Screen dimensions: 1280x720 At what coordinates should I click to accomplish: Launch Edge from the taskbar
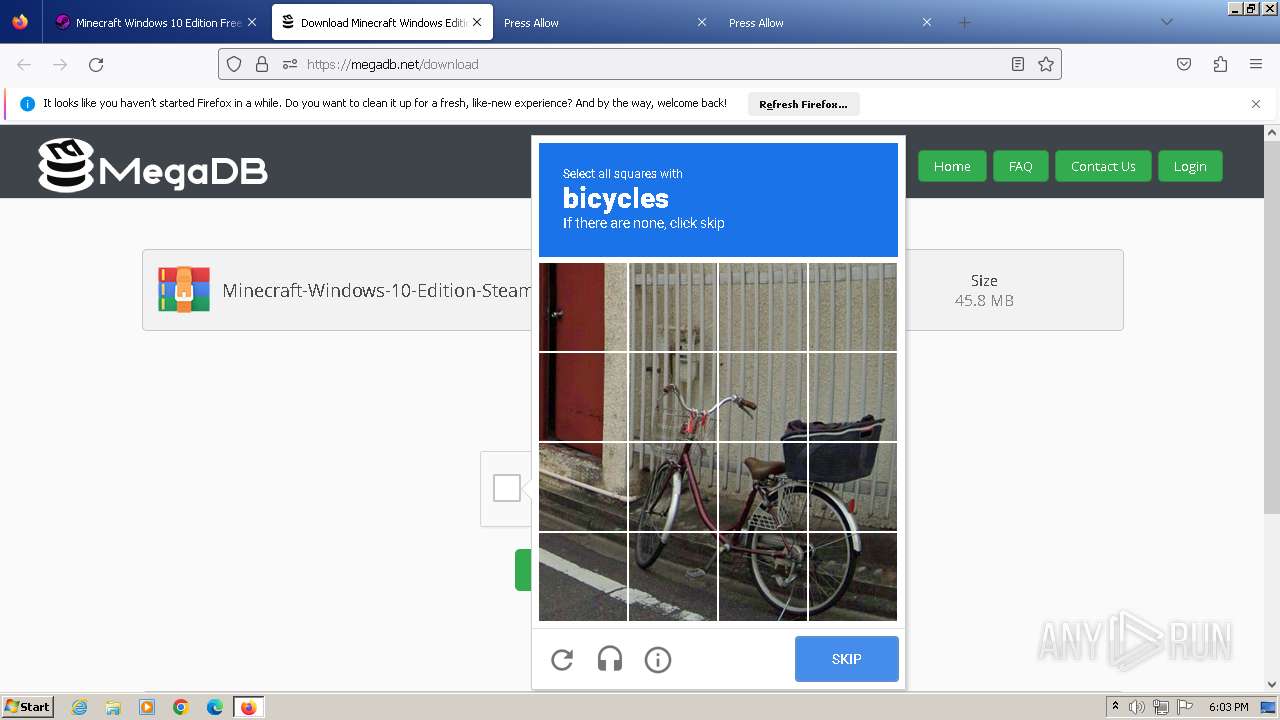click(215, 707)
